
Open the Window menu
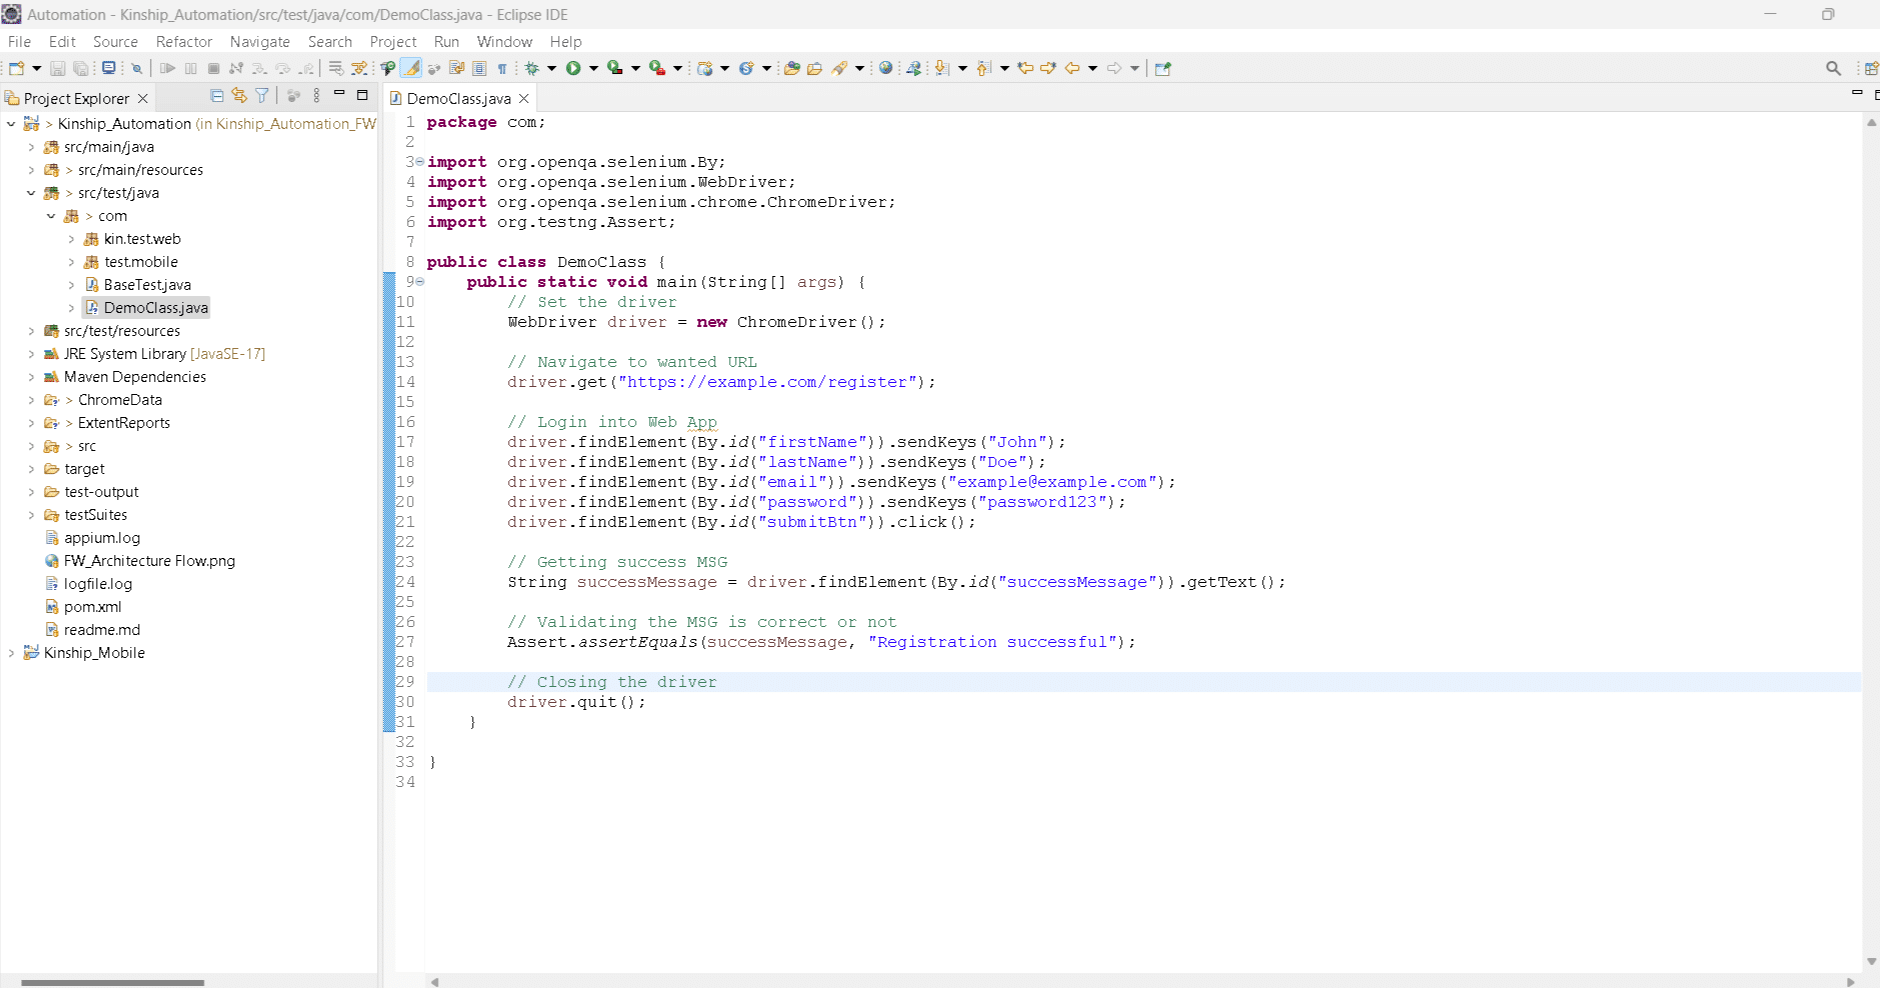504,41
